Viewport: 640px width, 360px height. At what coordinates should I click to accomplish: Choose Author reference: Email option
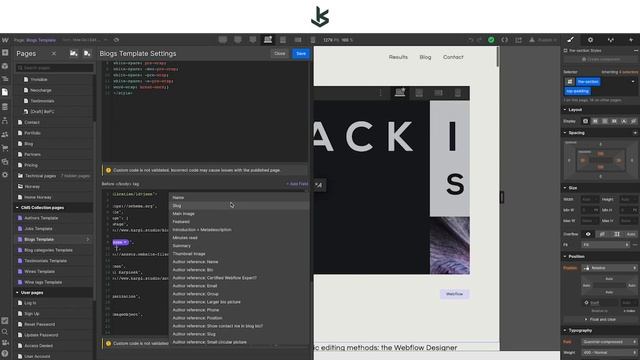(x=239, y=286)
